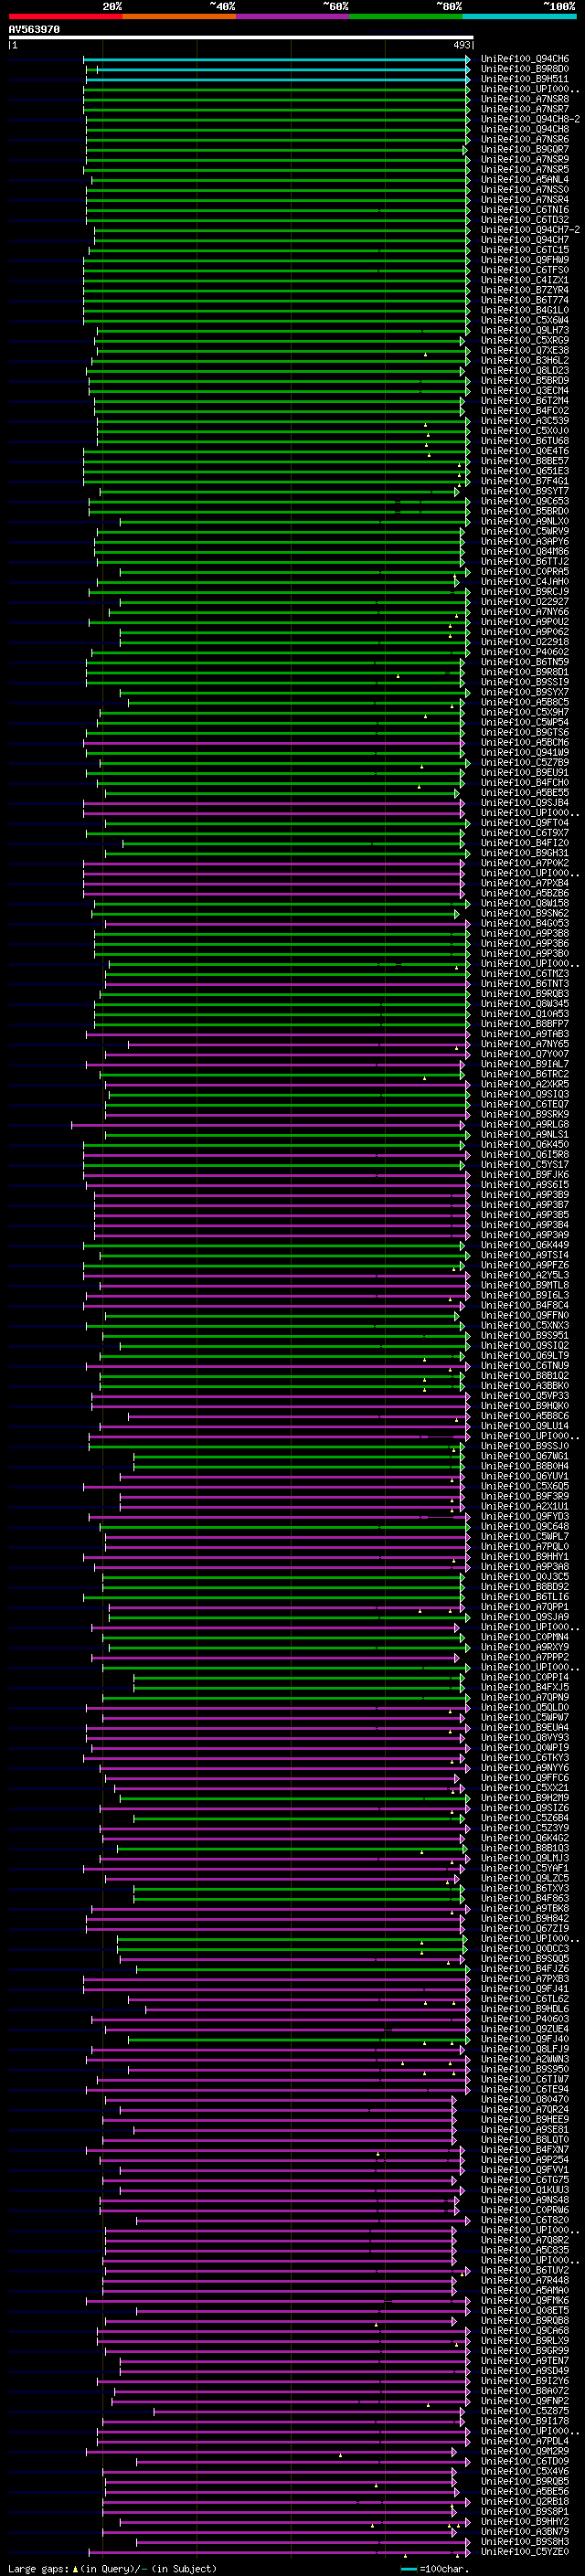Click the UniRef100_Q9FMK6 label
The width and height of the screenshot is (585, 2576).
tap(525, 2300)
